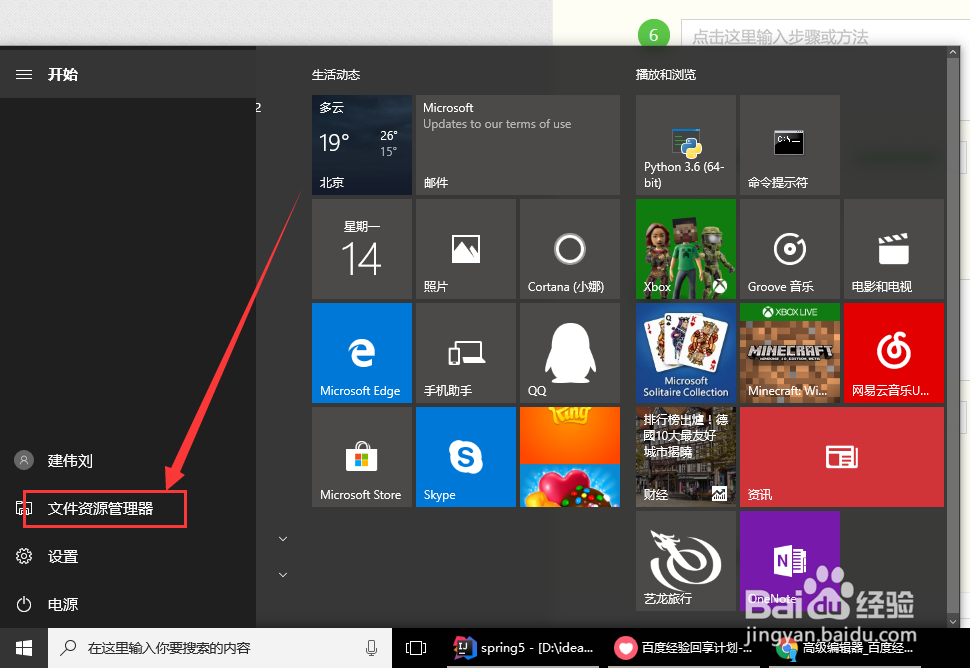Click the taskbar search input field
The image size is (970, 668).
tap(200, 648)
